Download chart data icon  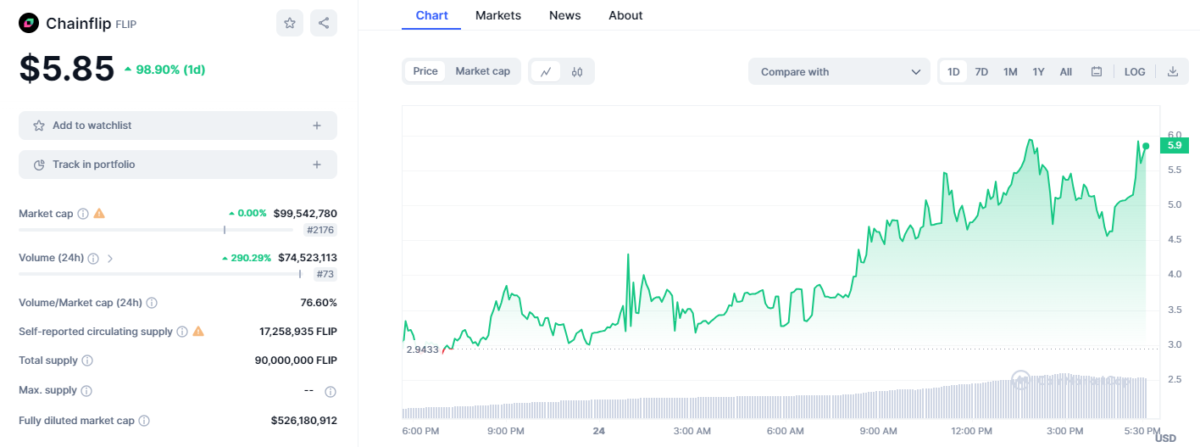(x=1172, y=72)
